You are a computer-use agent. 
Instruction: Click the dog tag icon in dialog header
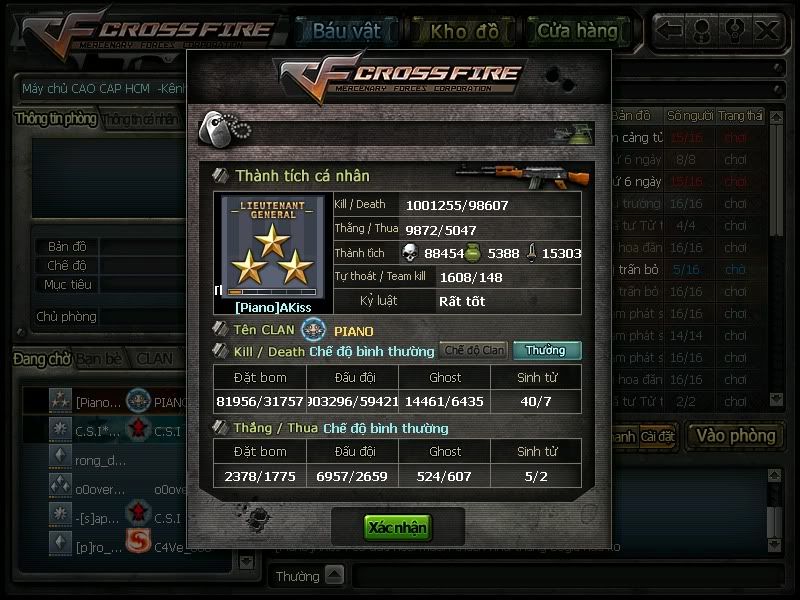tap(223, 130)
